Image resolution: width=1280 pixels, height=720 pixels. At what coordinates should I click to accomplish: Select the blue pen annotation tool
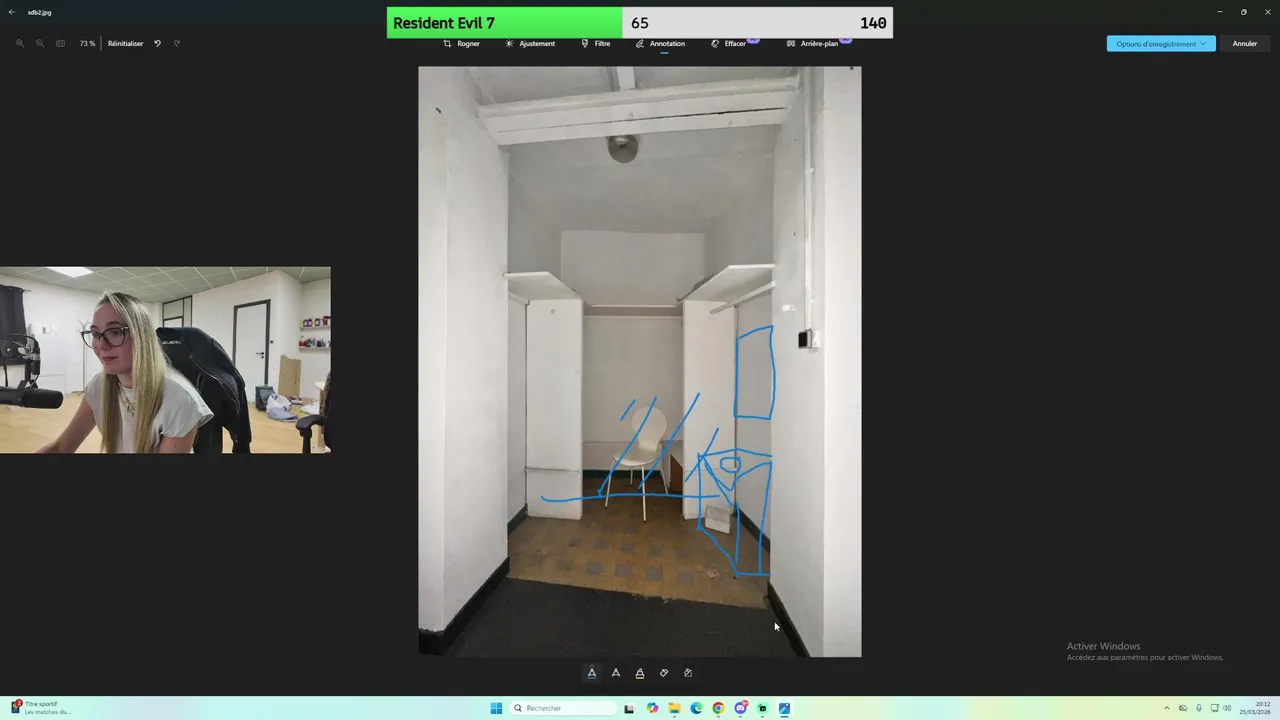592,673
